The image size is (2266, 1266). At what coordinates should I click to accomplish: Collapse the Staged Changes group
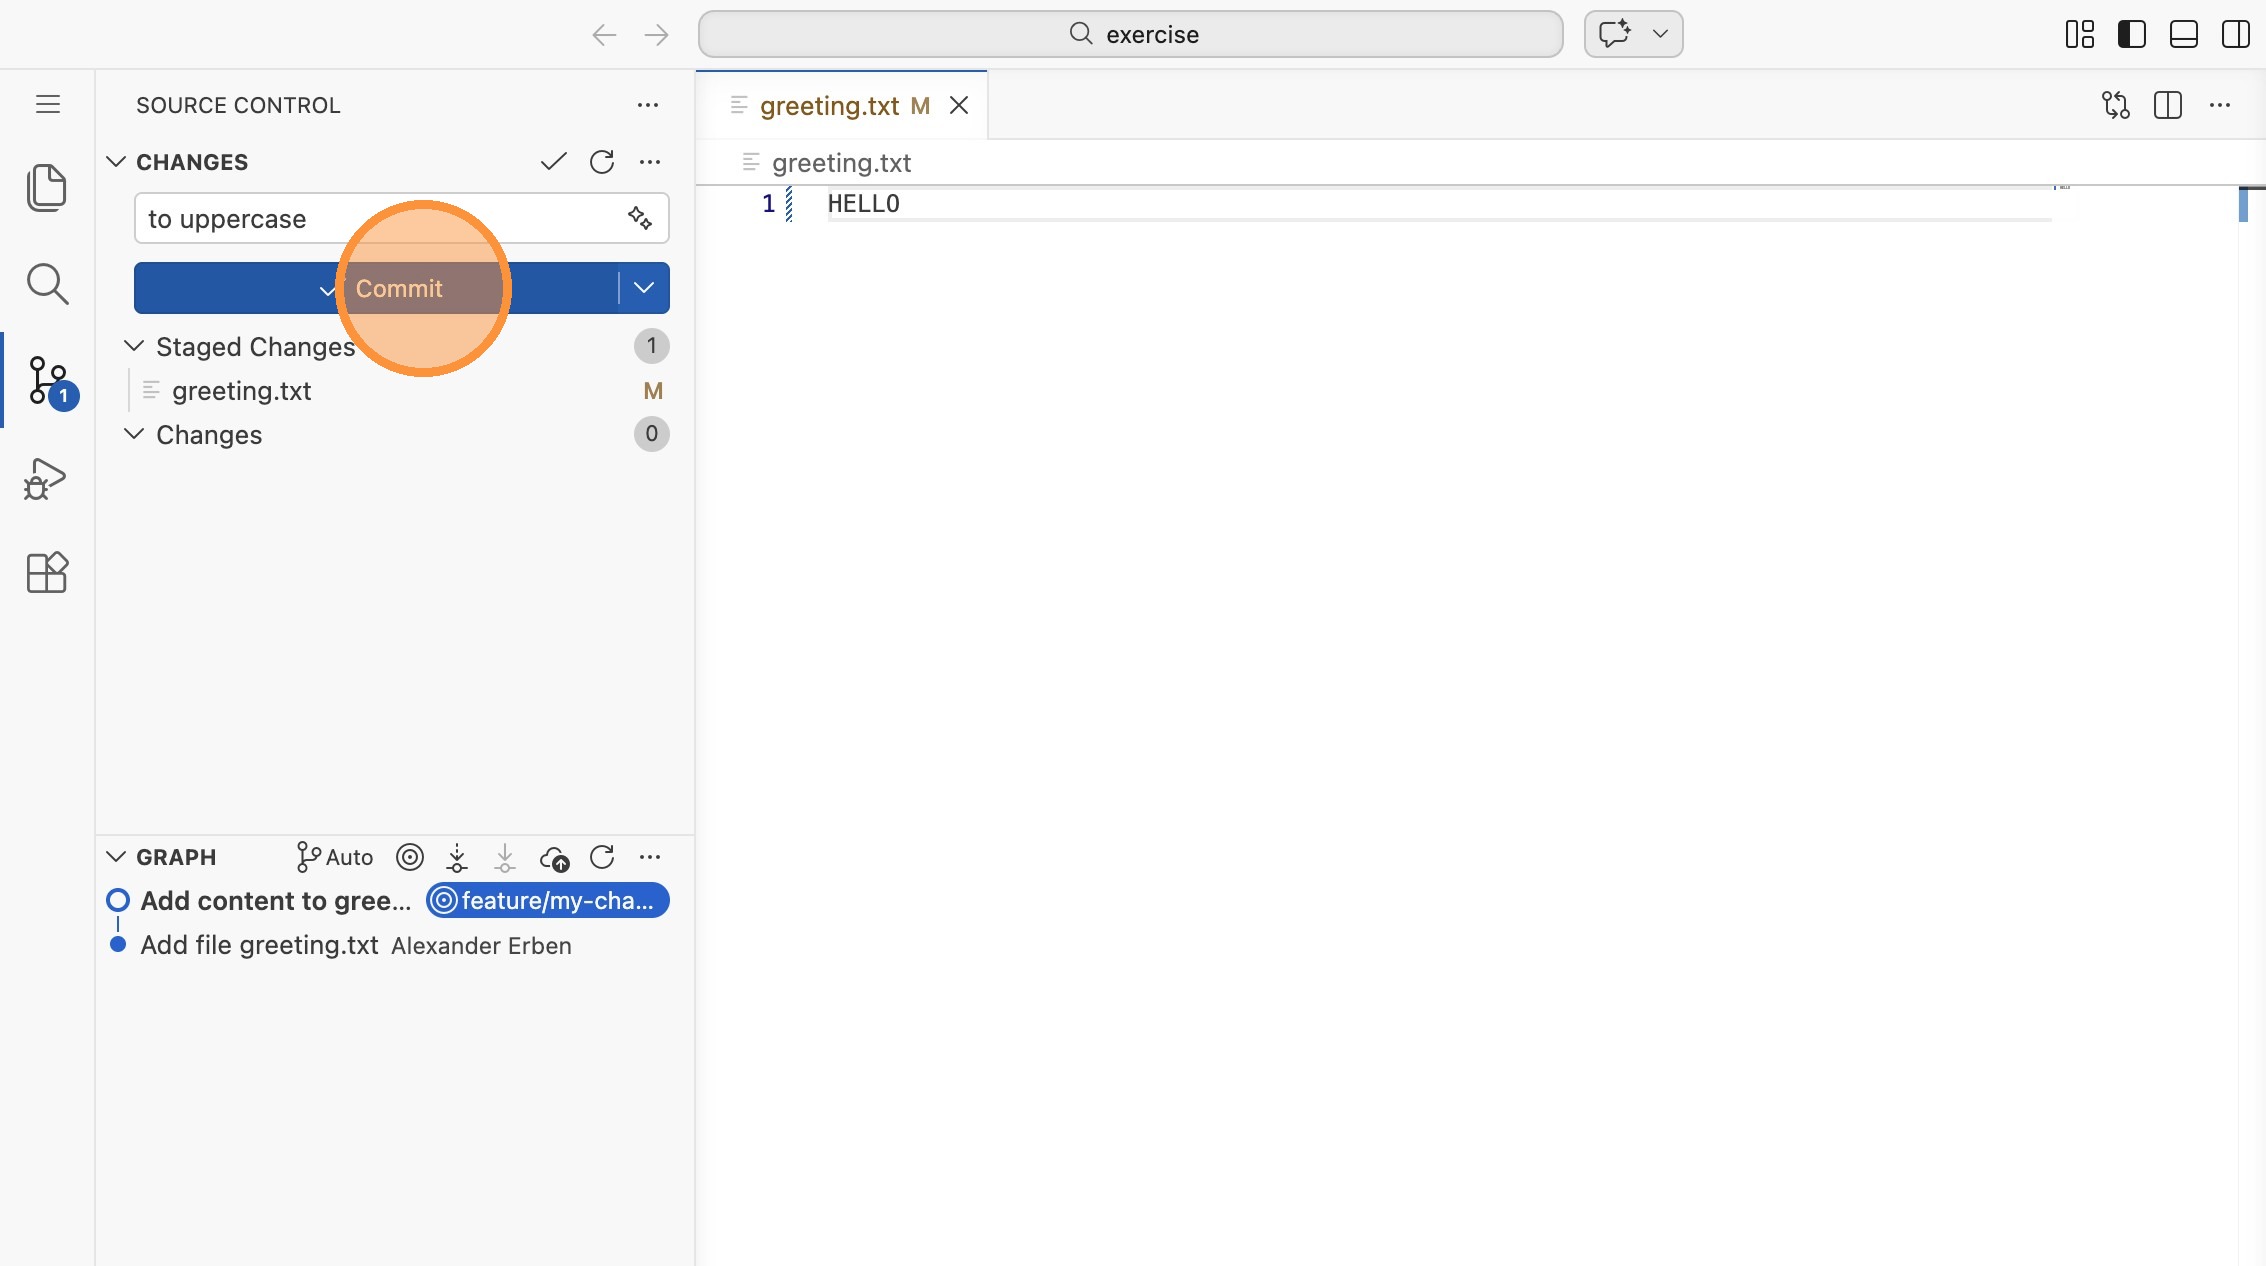tap(134, 346)
